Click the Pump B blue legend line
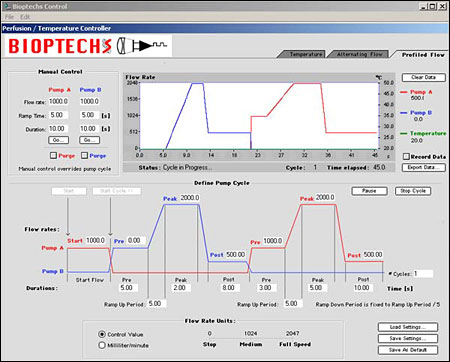This screenshot has height=362, width=450. [x=404, y=113]
